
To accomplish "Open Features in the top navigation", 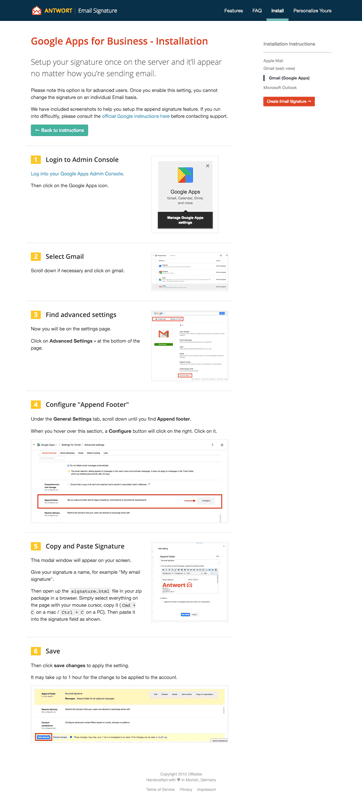I will coord(234,10).
